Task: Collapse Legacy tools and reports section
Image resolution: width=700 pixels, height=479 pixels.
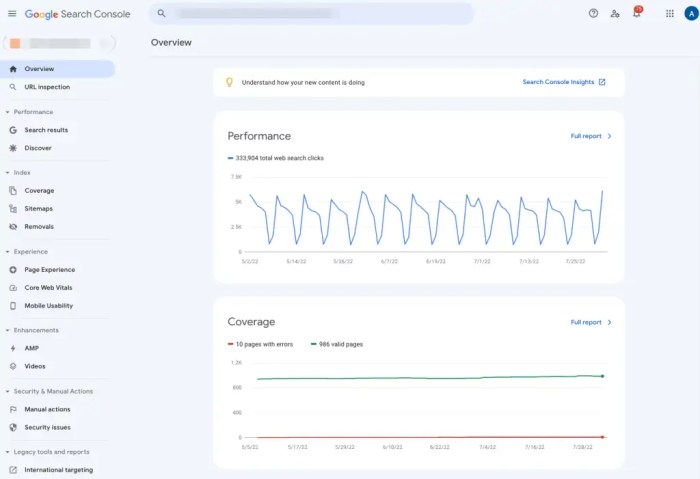Action: (x=7, y=452)
